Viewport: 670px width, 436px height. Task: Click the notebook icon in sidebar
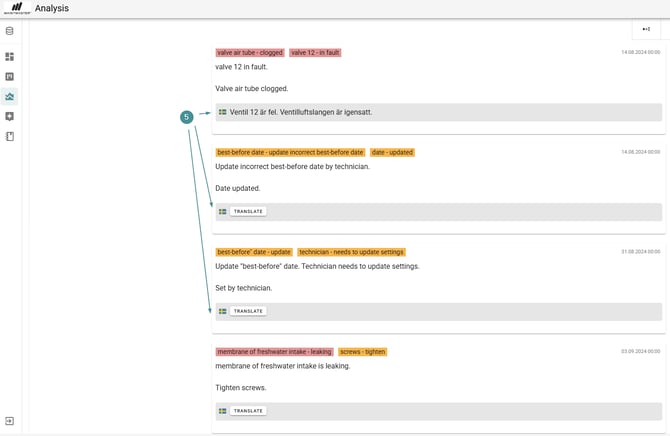point(10,137)
